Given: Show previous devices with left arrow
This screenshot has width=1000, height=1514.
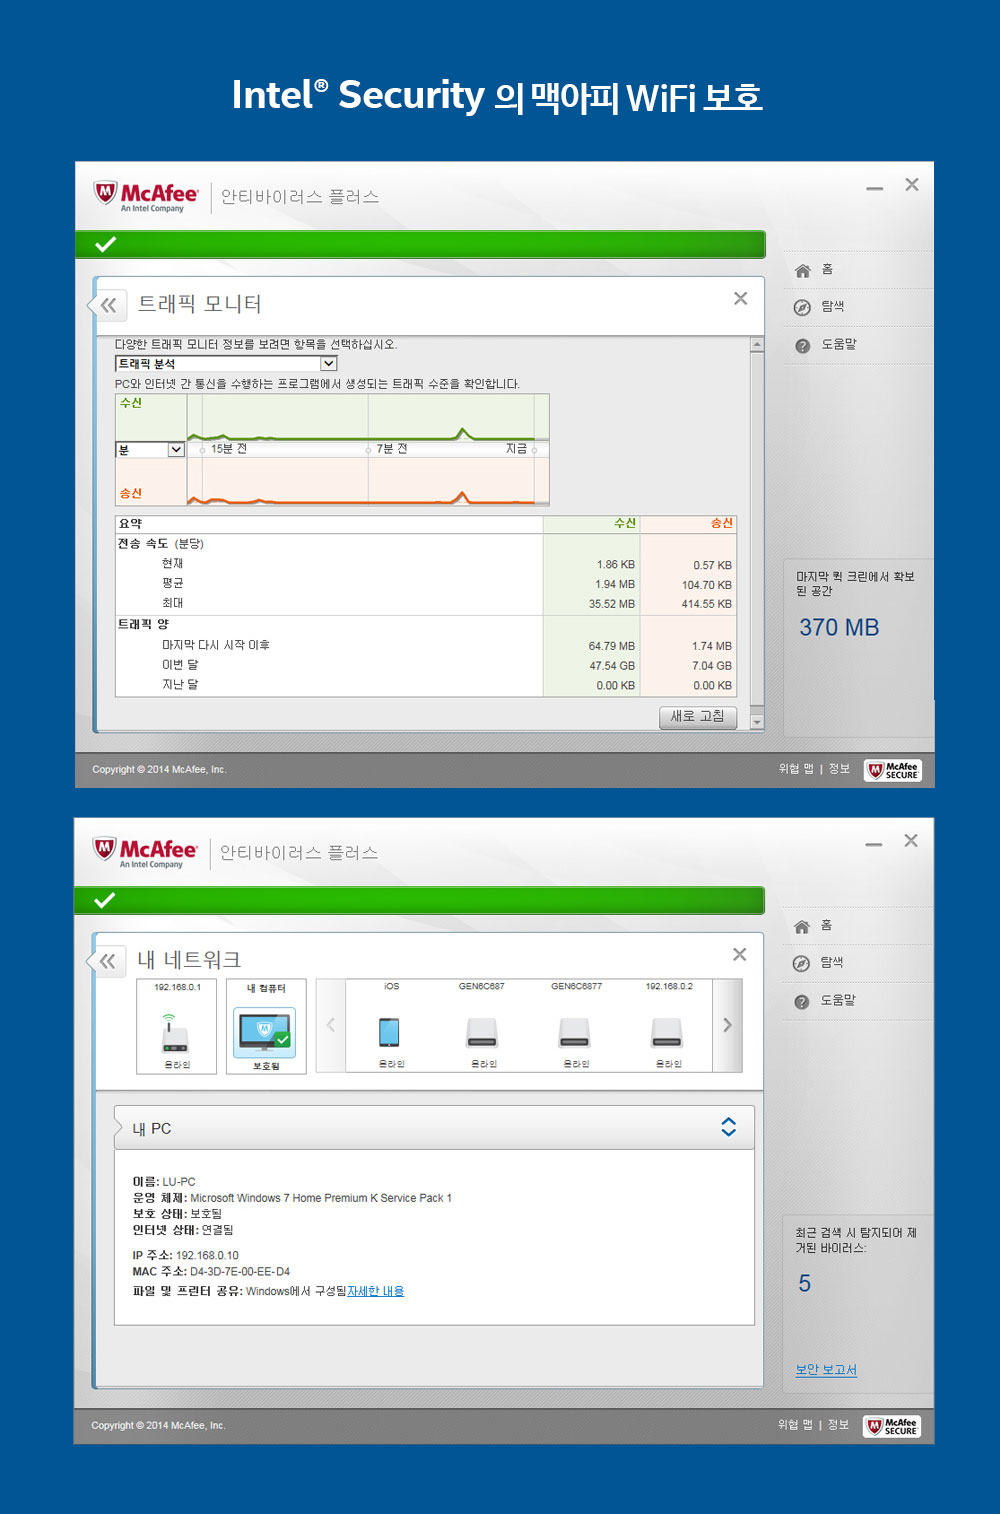Looking at the screenshot, I should tap(331, 1025).
